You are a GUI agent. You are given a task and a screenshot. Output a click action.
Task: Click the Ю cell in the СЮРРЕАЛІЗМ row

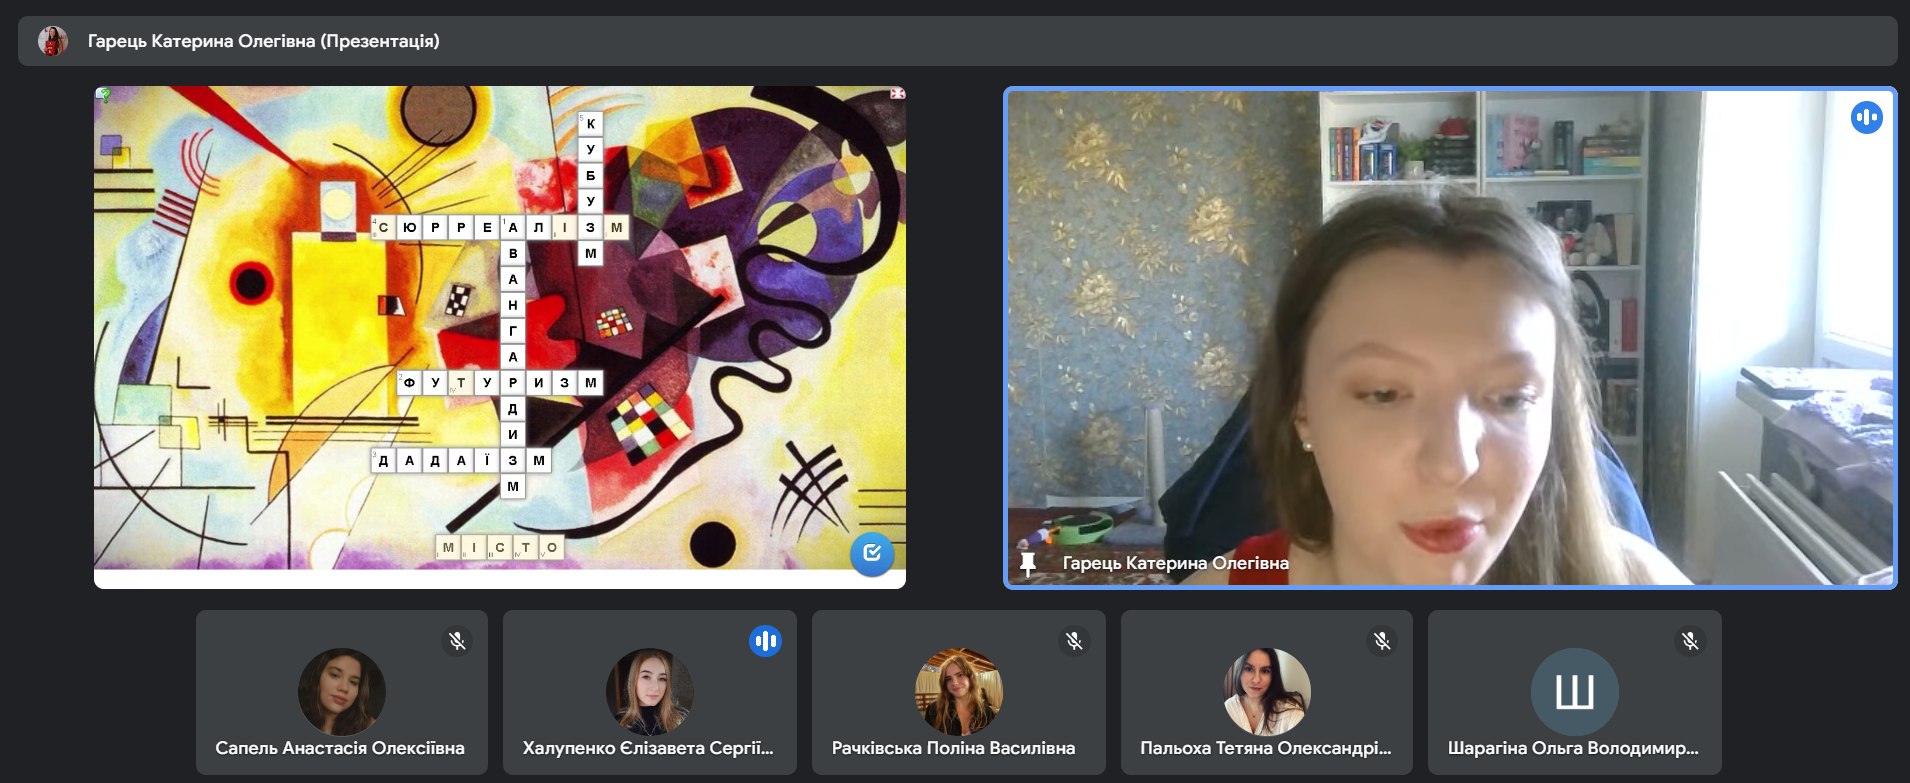click(x=409, y=228)
